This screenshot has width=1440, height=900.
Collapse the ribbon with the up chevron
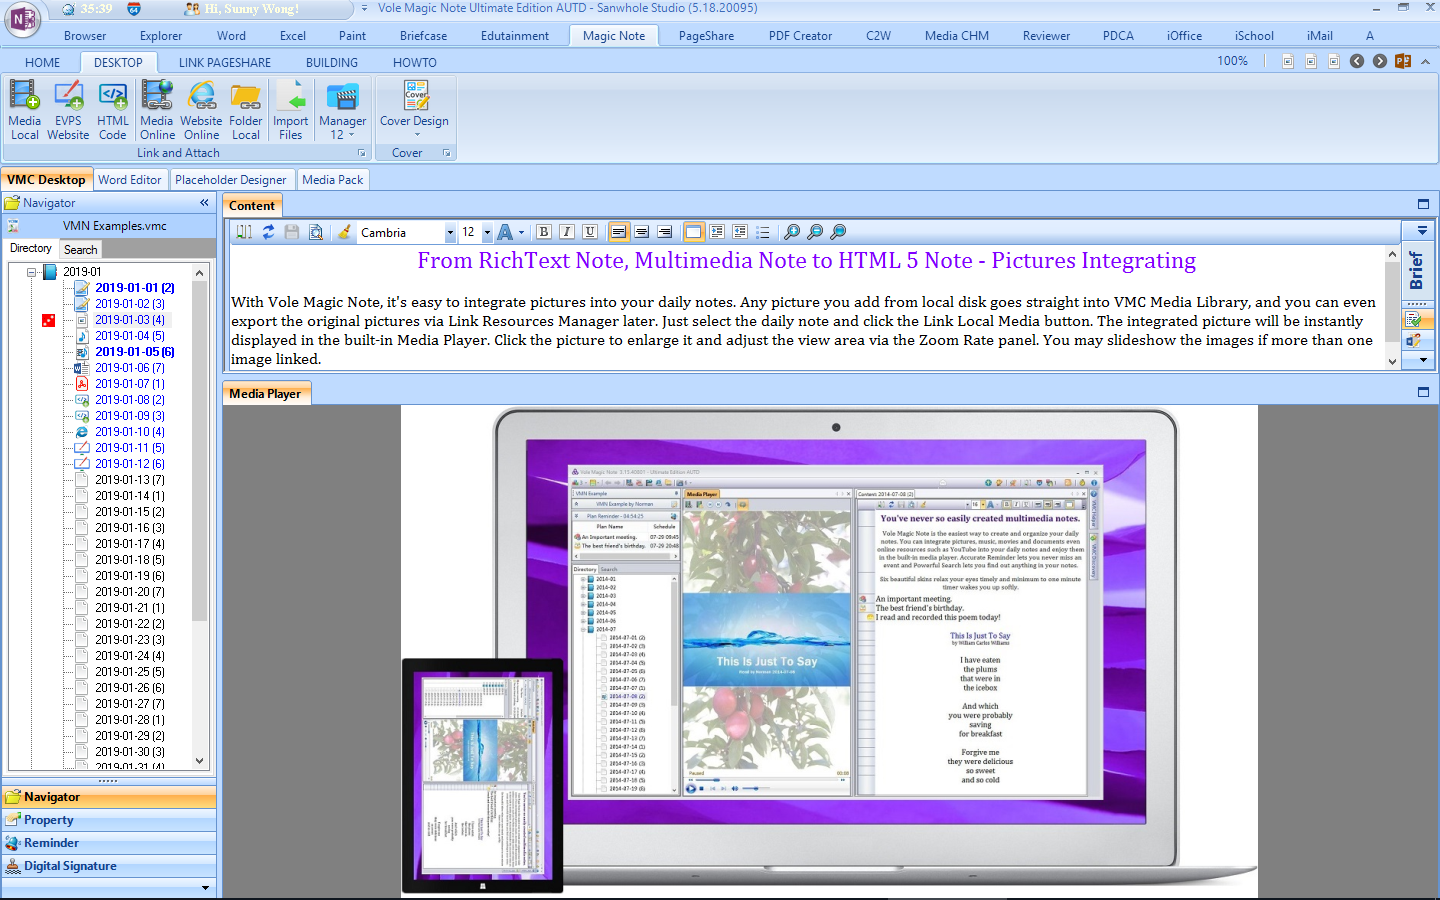click(1425, 61)
